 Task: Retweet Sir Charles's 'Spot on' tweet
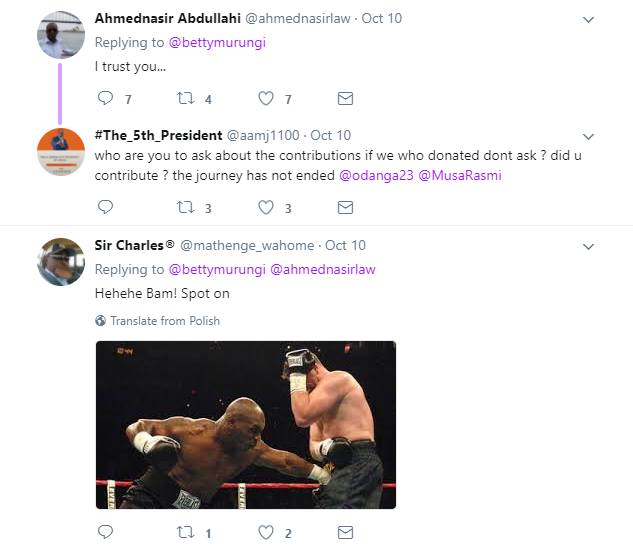(186, 532)
